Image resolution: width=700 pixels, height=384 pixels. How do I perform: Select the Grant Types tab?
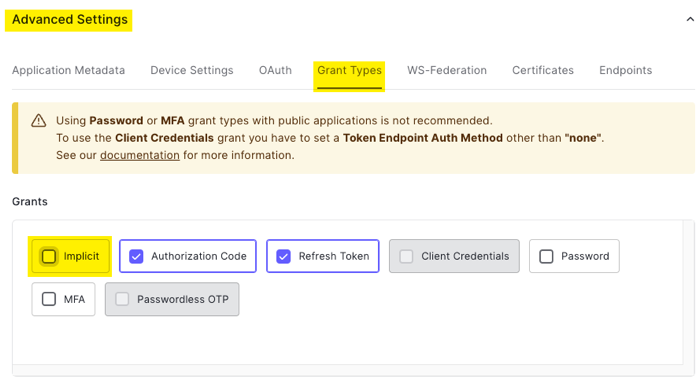click(350, 70)
